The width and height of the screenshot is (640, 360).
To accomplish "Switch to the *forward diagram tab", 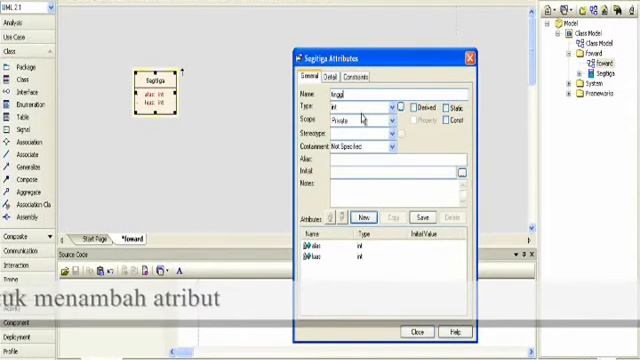I will [132, 239].
